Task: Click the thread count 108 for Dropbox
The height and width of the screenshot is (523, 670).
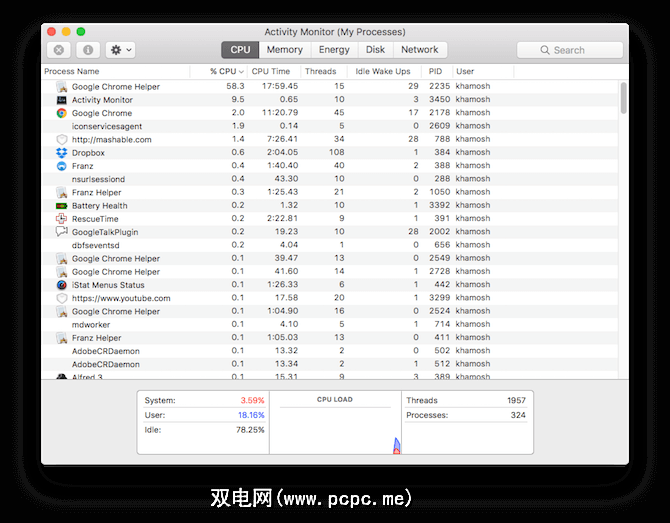Action: click(337, 153)
